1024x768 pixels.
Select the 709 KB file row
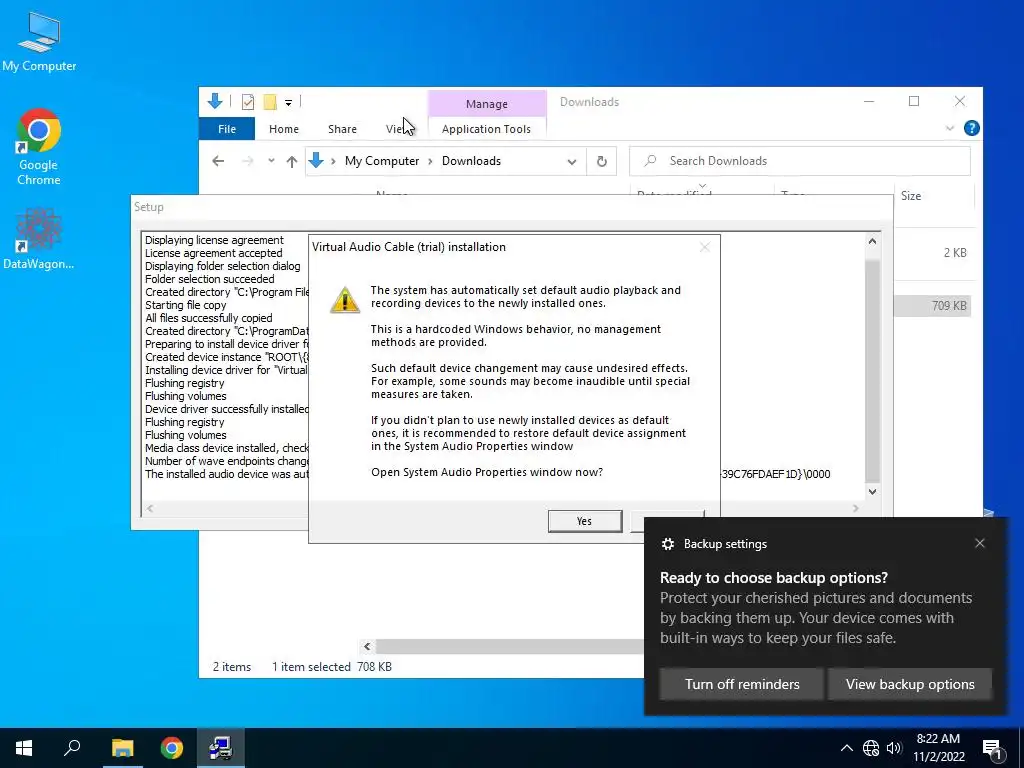click(932, 306)
